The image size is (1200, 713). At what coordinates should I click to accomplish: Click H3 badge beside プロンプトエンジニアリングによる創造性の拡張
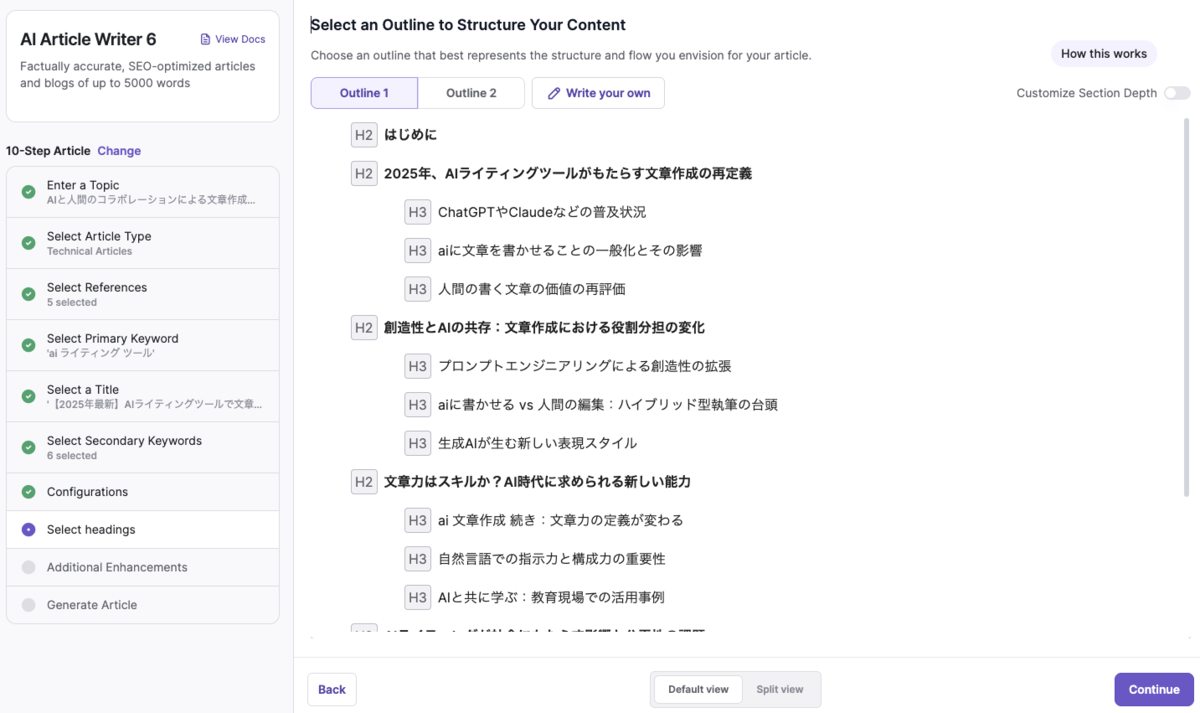tap(418, 366)
